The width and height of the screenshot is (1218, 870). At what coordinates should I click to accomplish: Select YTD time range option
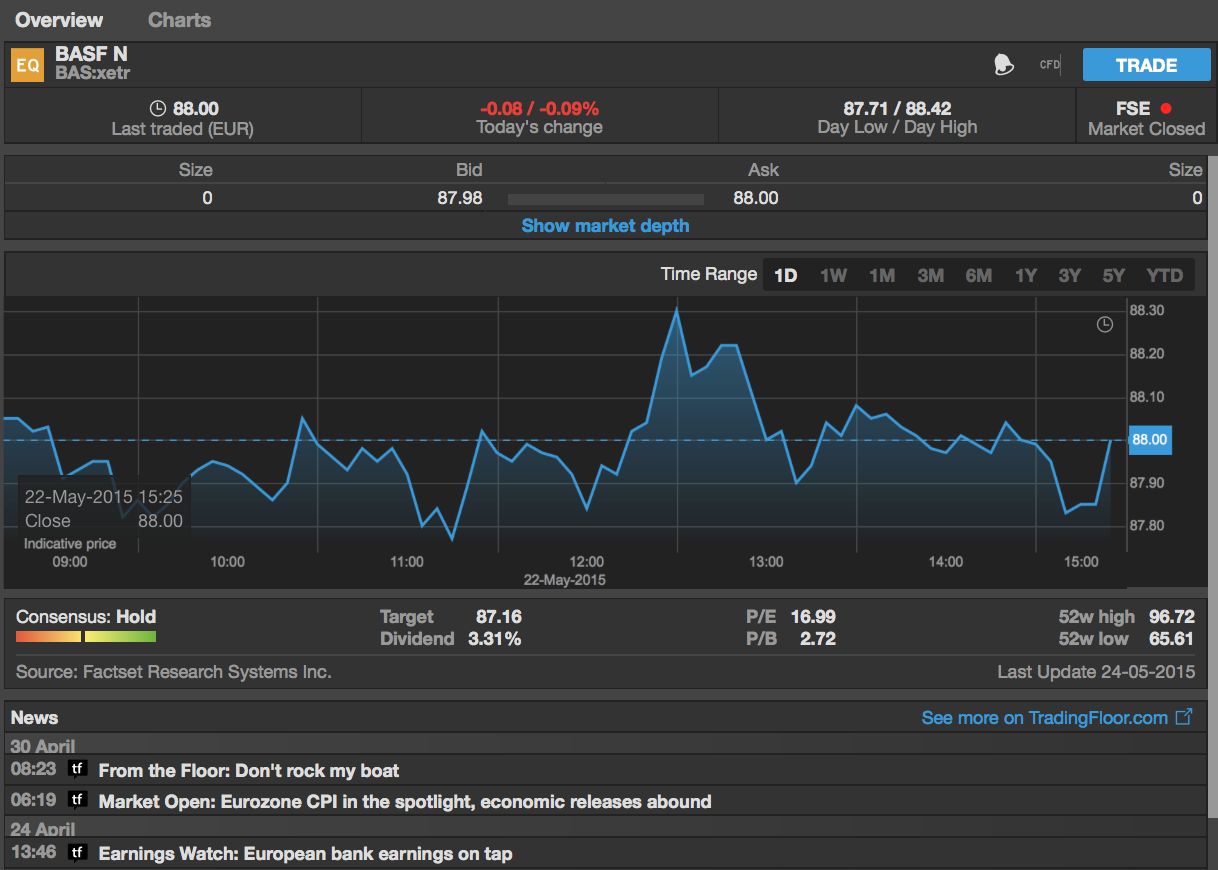point(1164,275)
